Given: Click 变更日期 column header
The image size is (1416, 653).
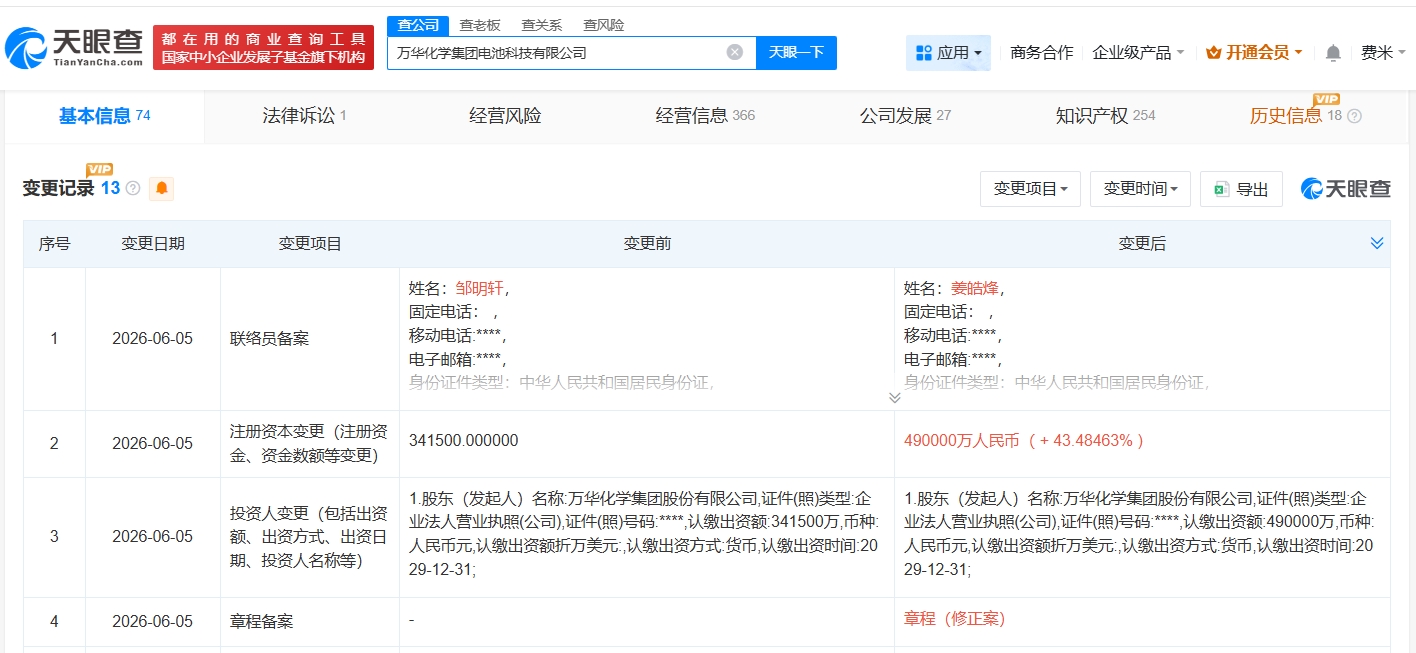Looking at the screenshot, I should tap(153, 243).
